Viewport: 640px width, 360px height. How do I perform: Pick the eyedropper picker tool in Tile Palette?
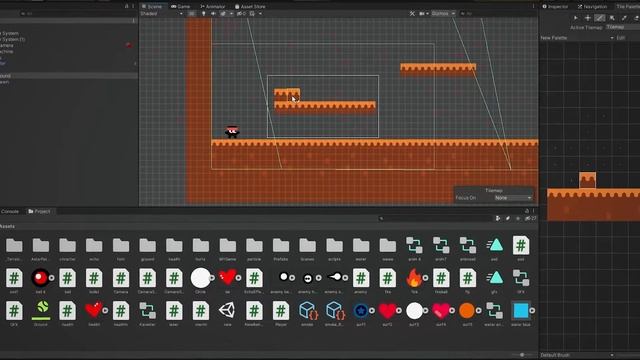coord(624,18)
